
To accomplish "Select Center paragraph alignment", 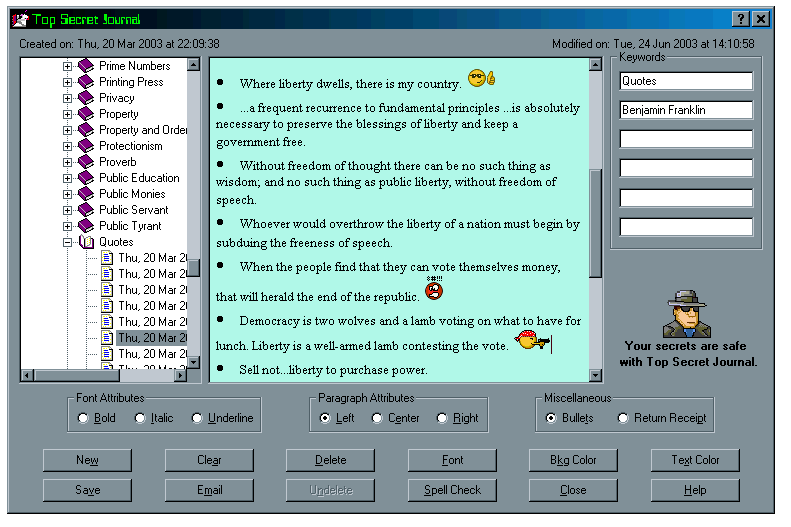I will click(377, 418).
